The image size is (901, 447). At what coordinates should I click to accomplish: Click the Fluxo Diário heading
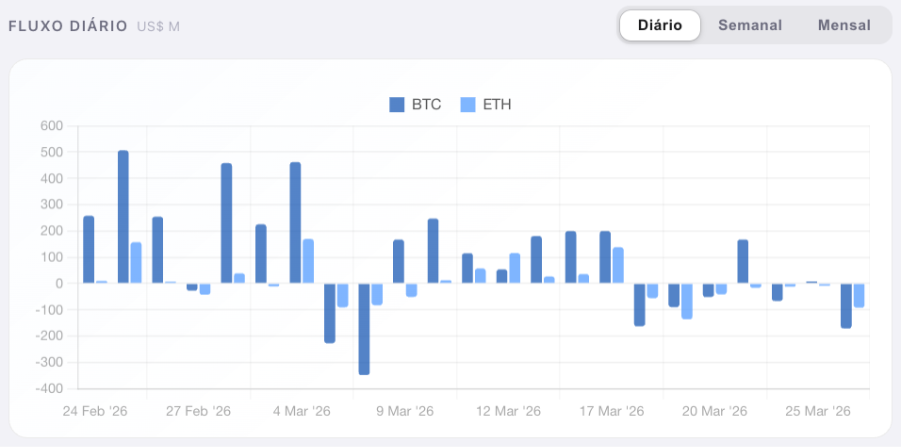(x=68, y=26)
